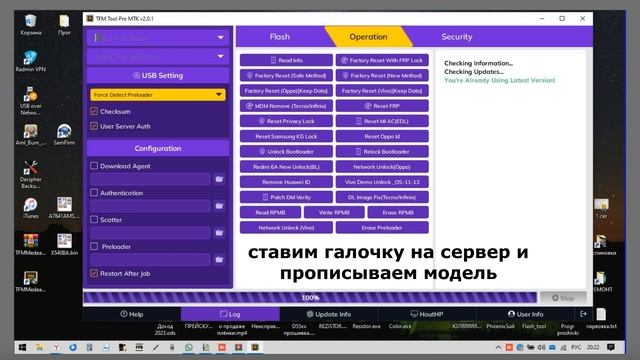Open WhatsApp from the taskbar
The image size is (640, 360).
pos(189,347)
